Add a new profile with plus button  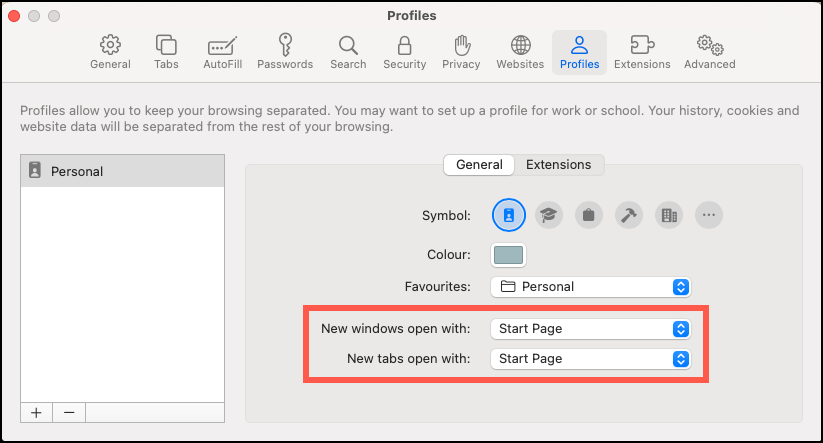coord(36,413)
